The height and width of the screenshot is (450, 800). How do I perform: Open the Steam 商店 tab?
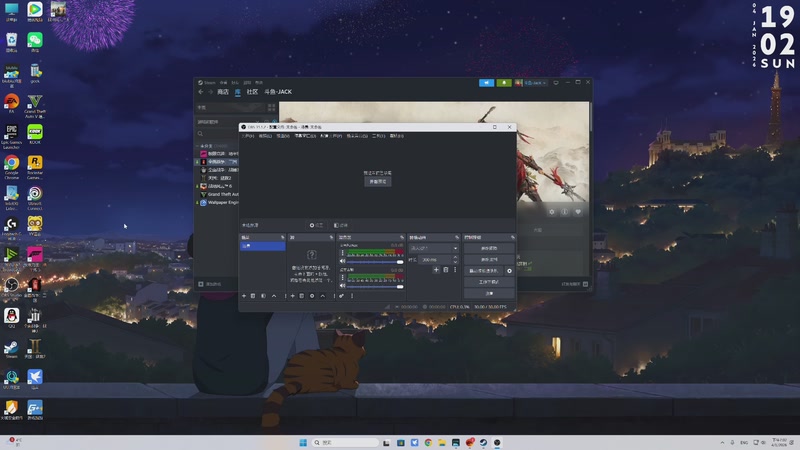[x=223, y=92]
